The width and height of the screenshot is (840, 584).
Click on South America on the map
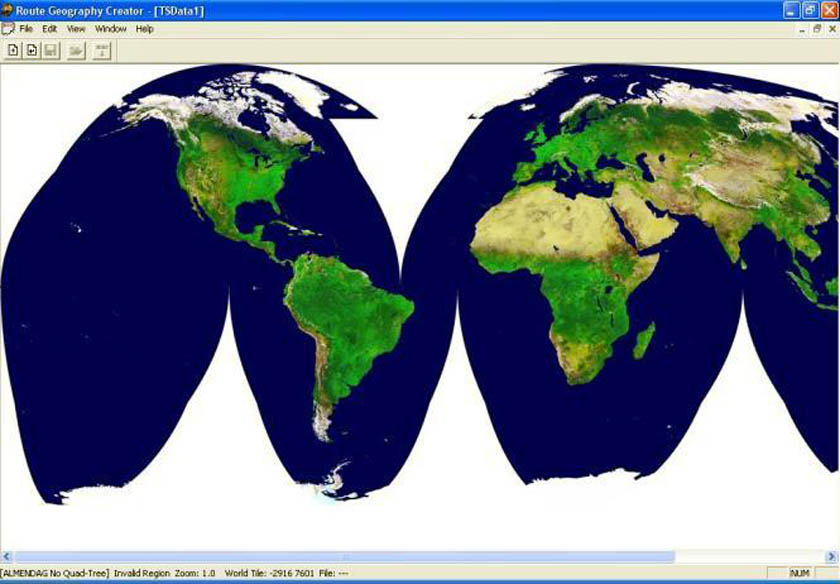click(345, 320)
